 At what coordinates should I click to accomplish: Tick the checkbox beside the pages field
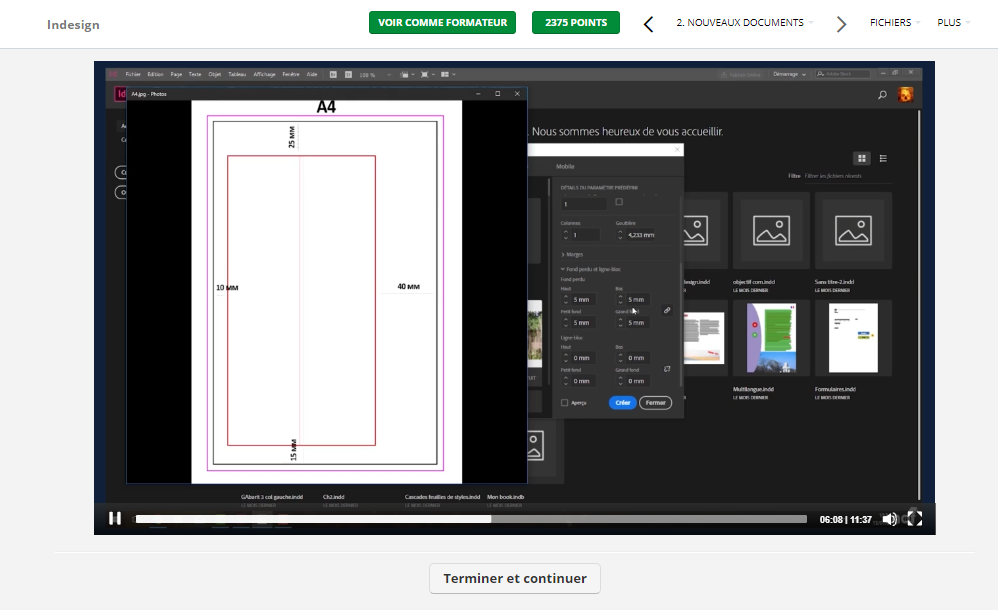point(619,202)
